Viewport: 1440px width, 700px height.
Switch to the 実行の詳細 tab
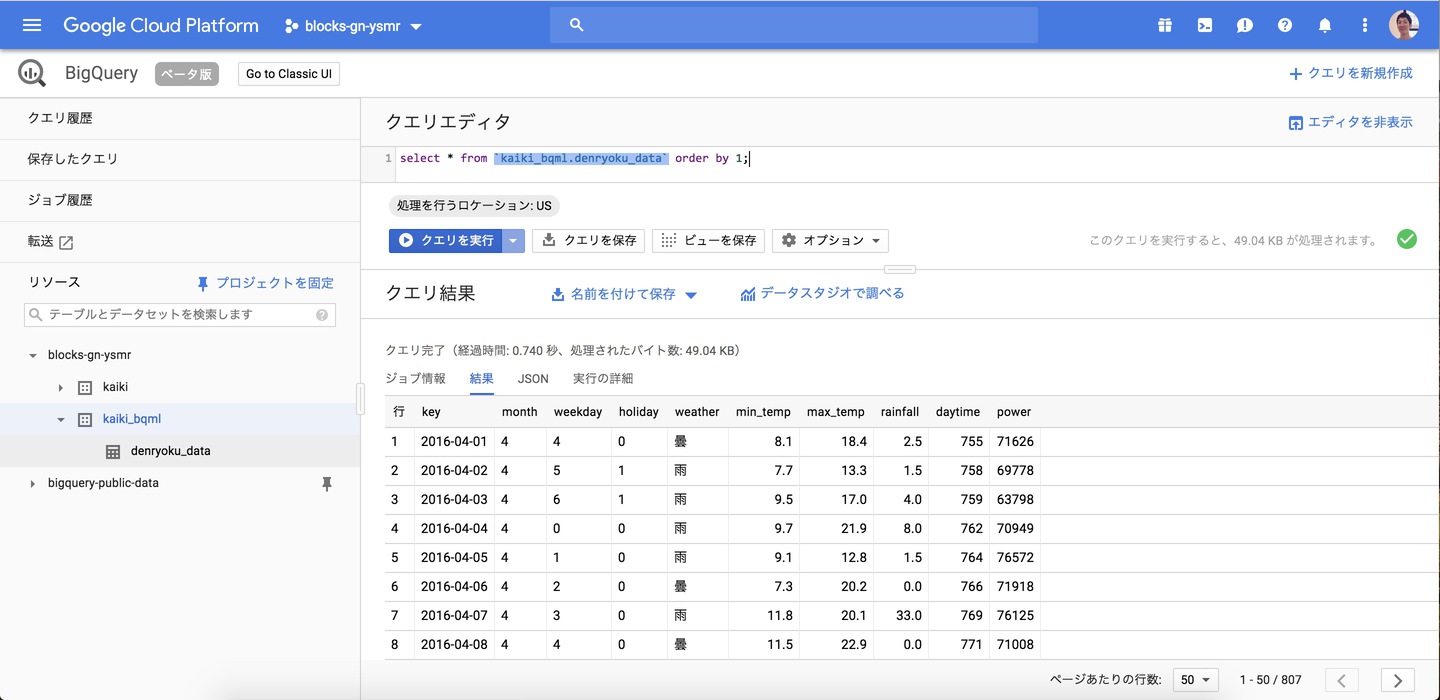[x=603, y=379]
